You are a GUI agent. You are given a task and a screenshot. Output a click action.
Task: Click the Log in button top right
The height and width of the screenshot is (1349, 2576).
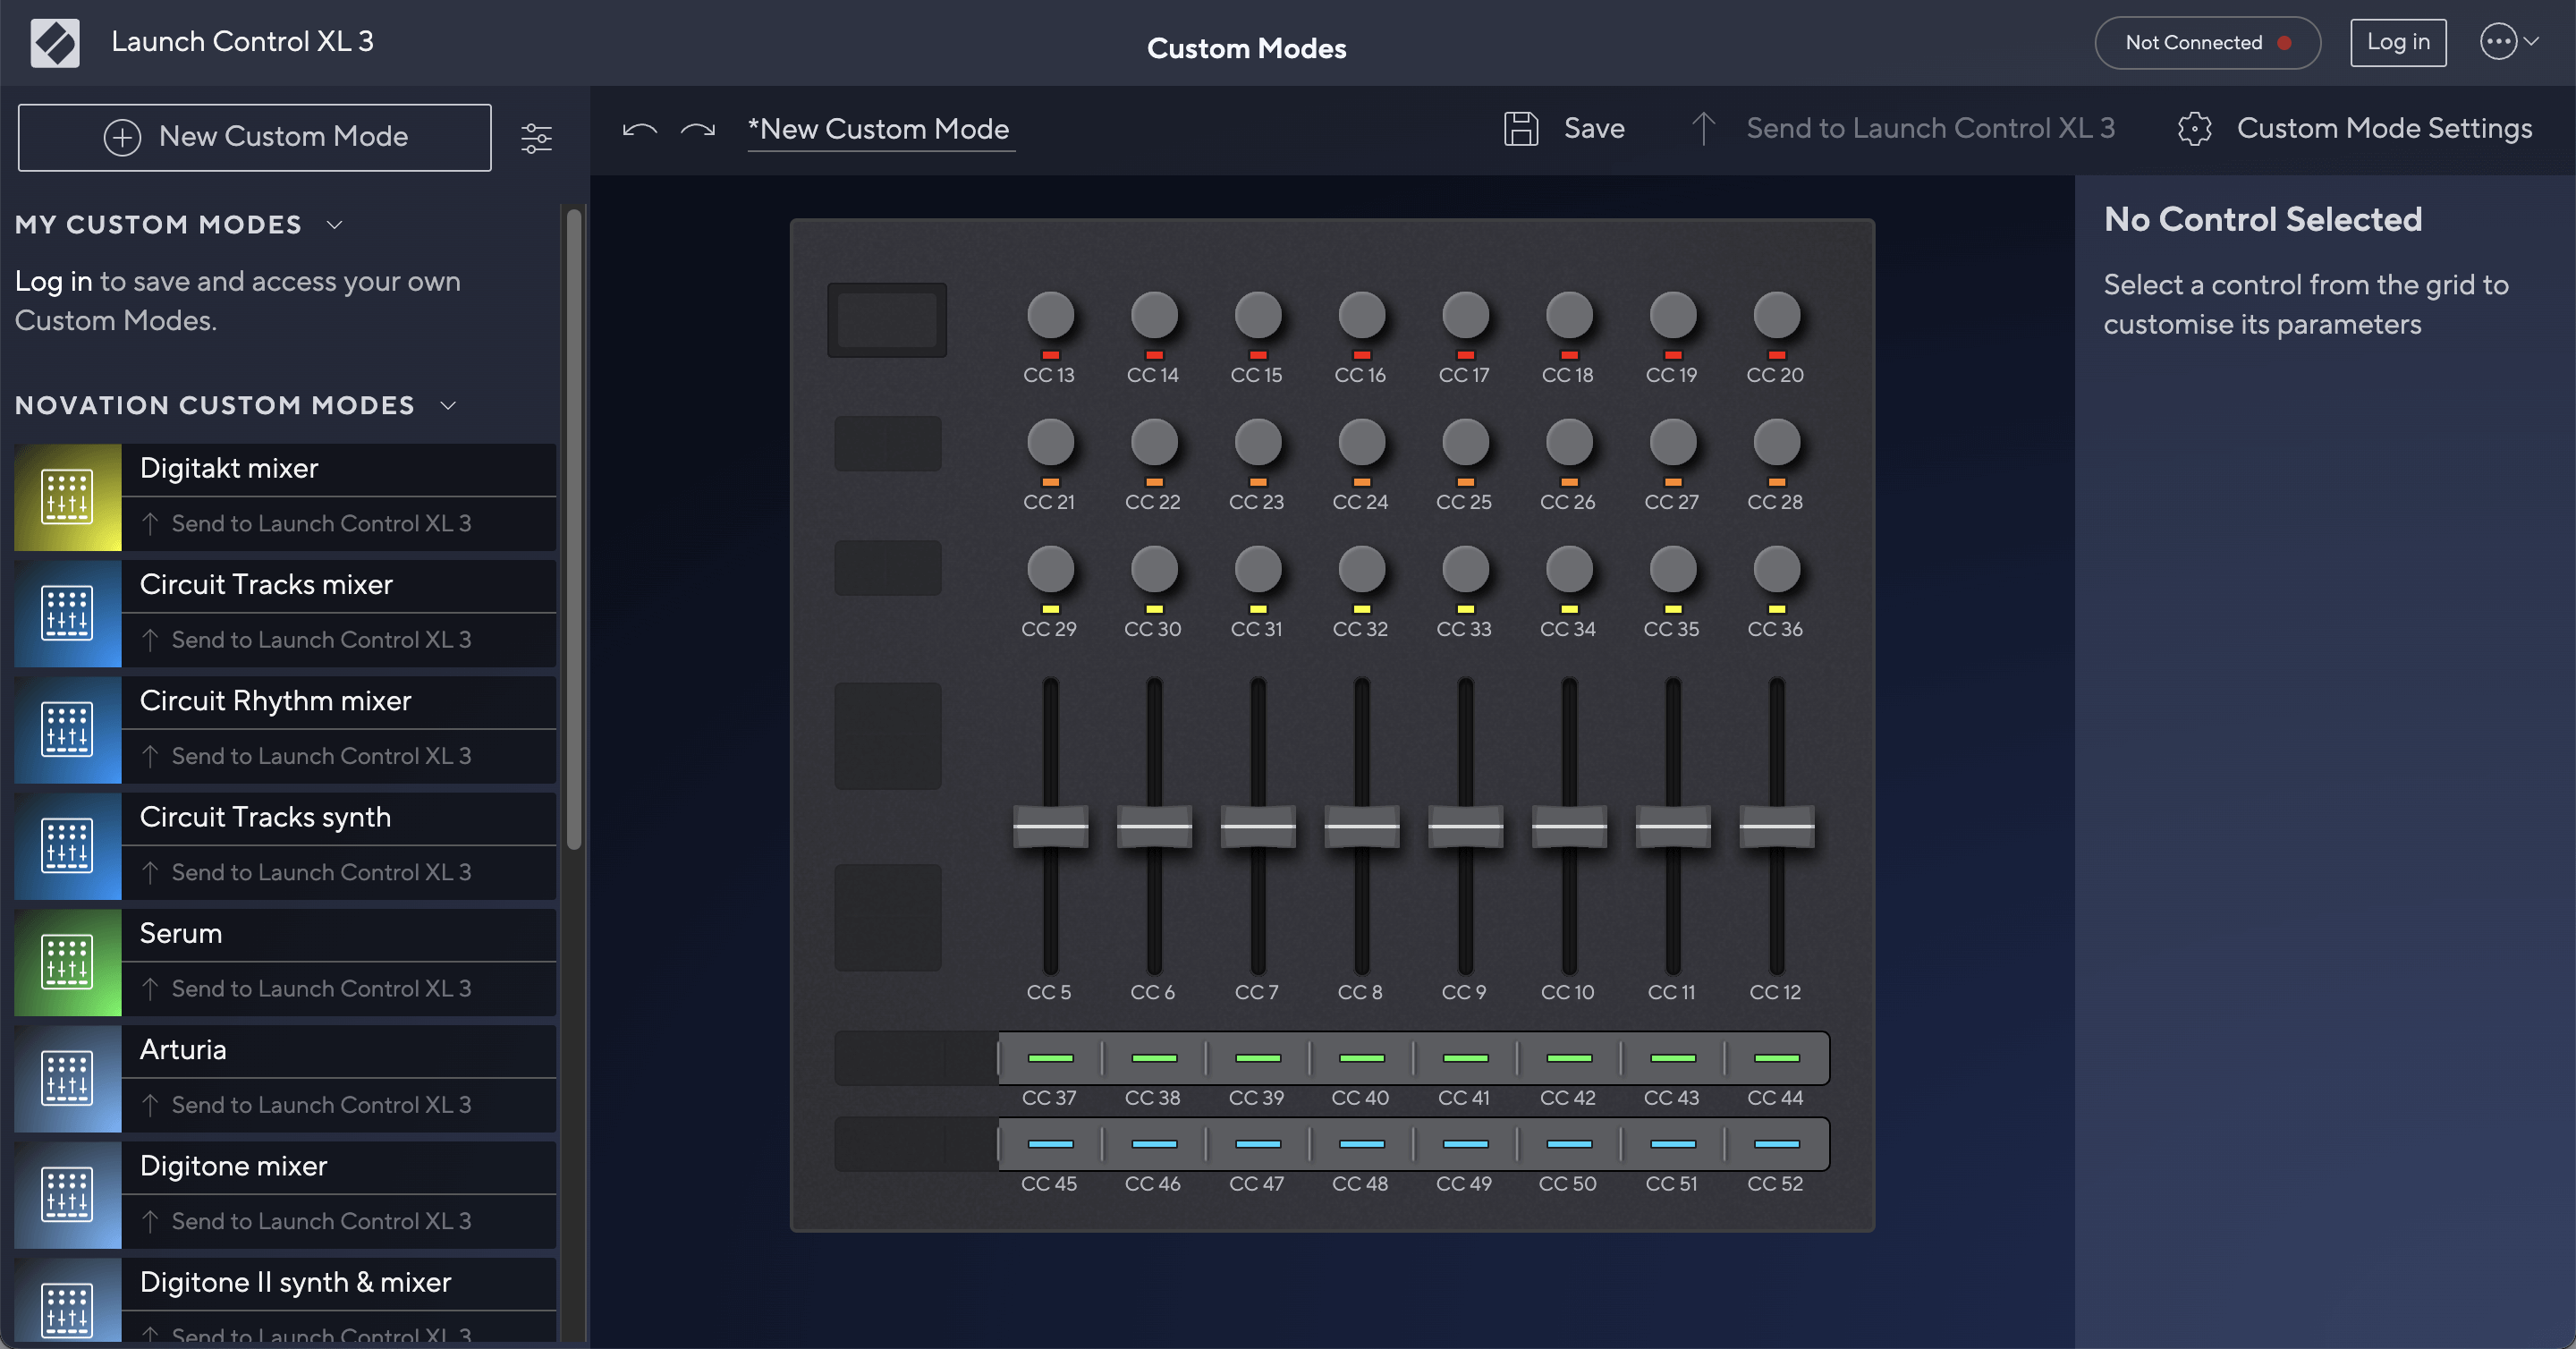[x=2398, y=42]
